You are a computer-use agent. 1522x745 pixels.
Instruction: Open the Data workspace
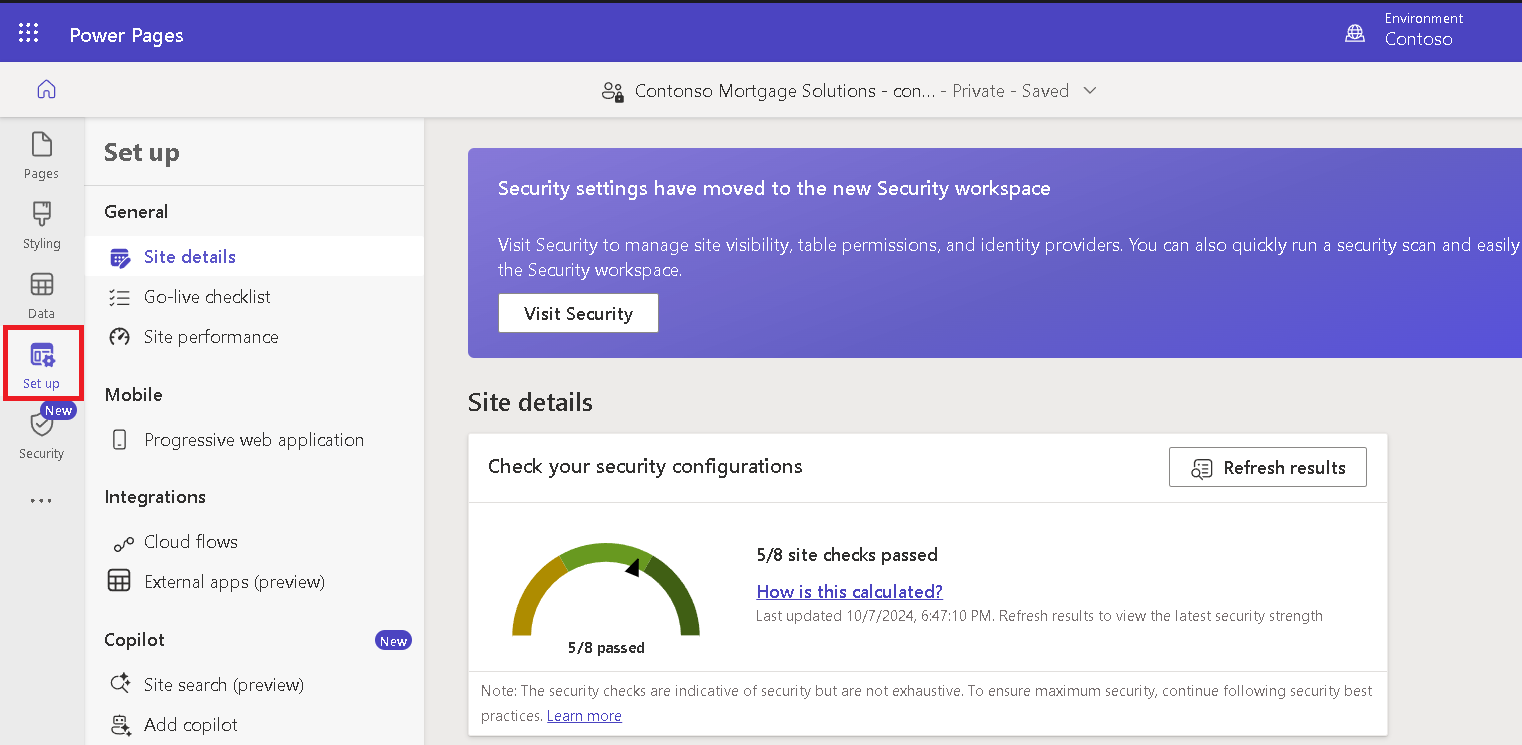coord(41,295)
